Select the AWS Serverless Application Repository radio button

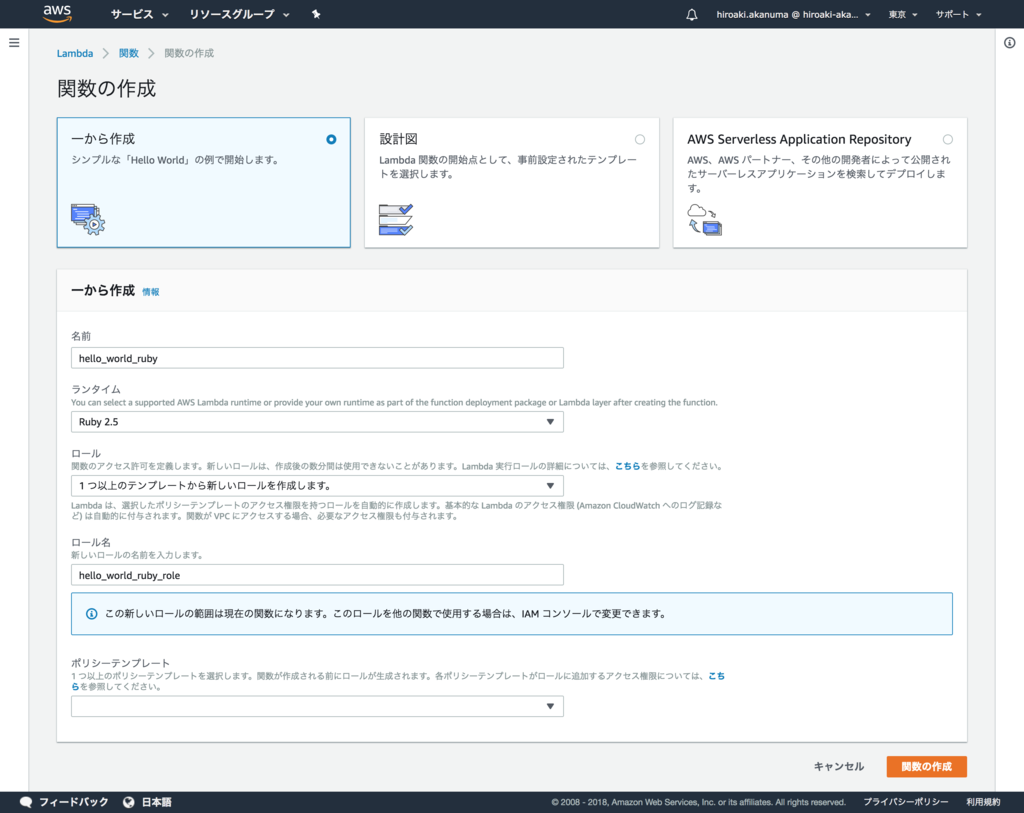coord(948,139)
